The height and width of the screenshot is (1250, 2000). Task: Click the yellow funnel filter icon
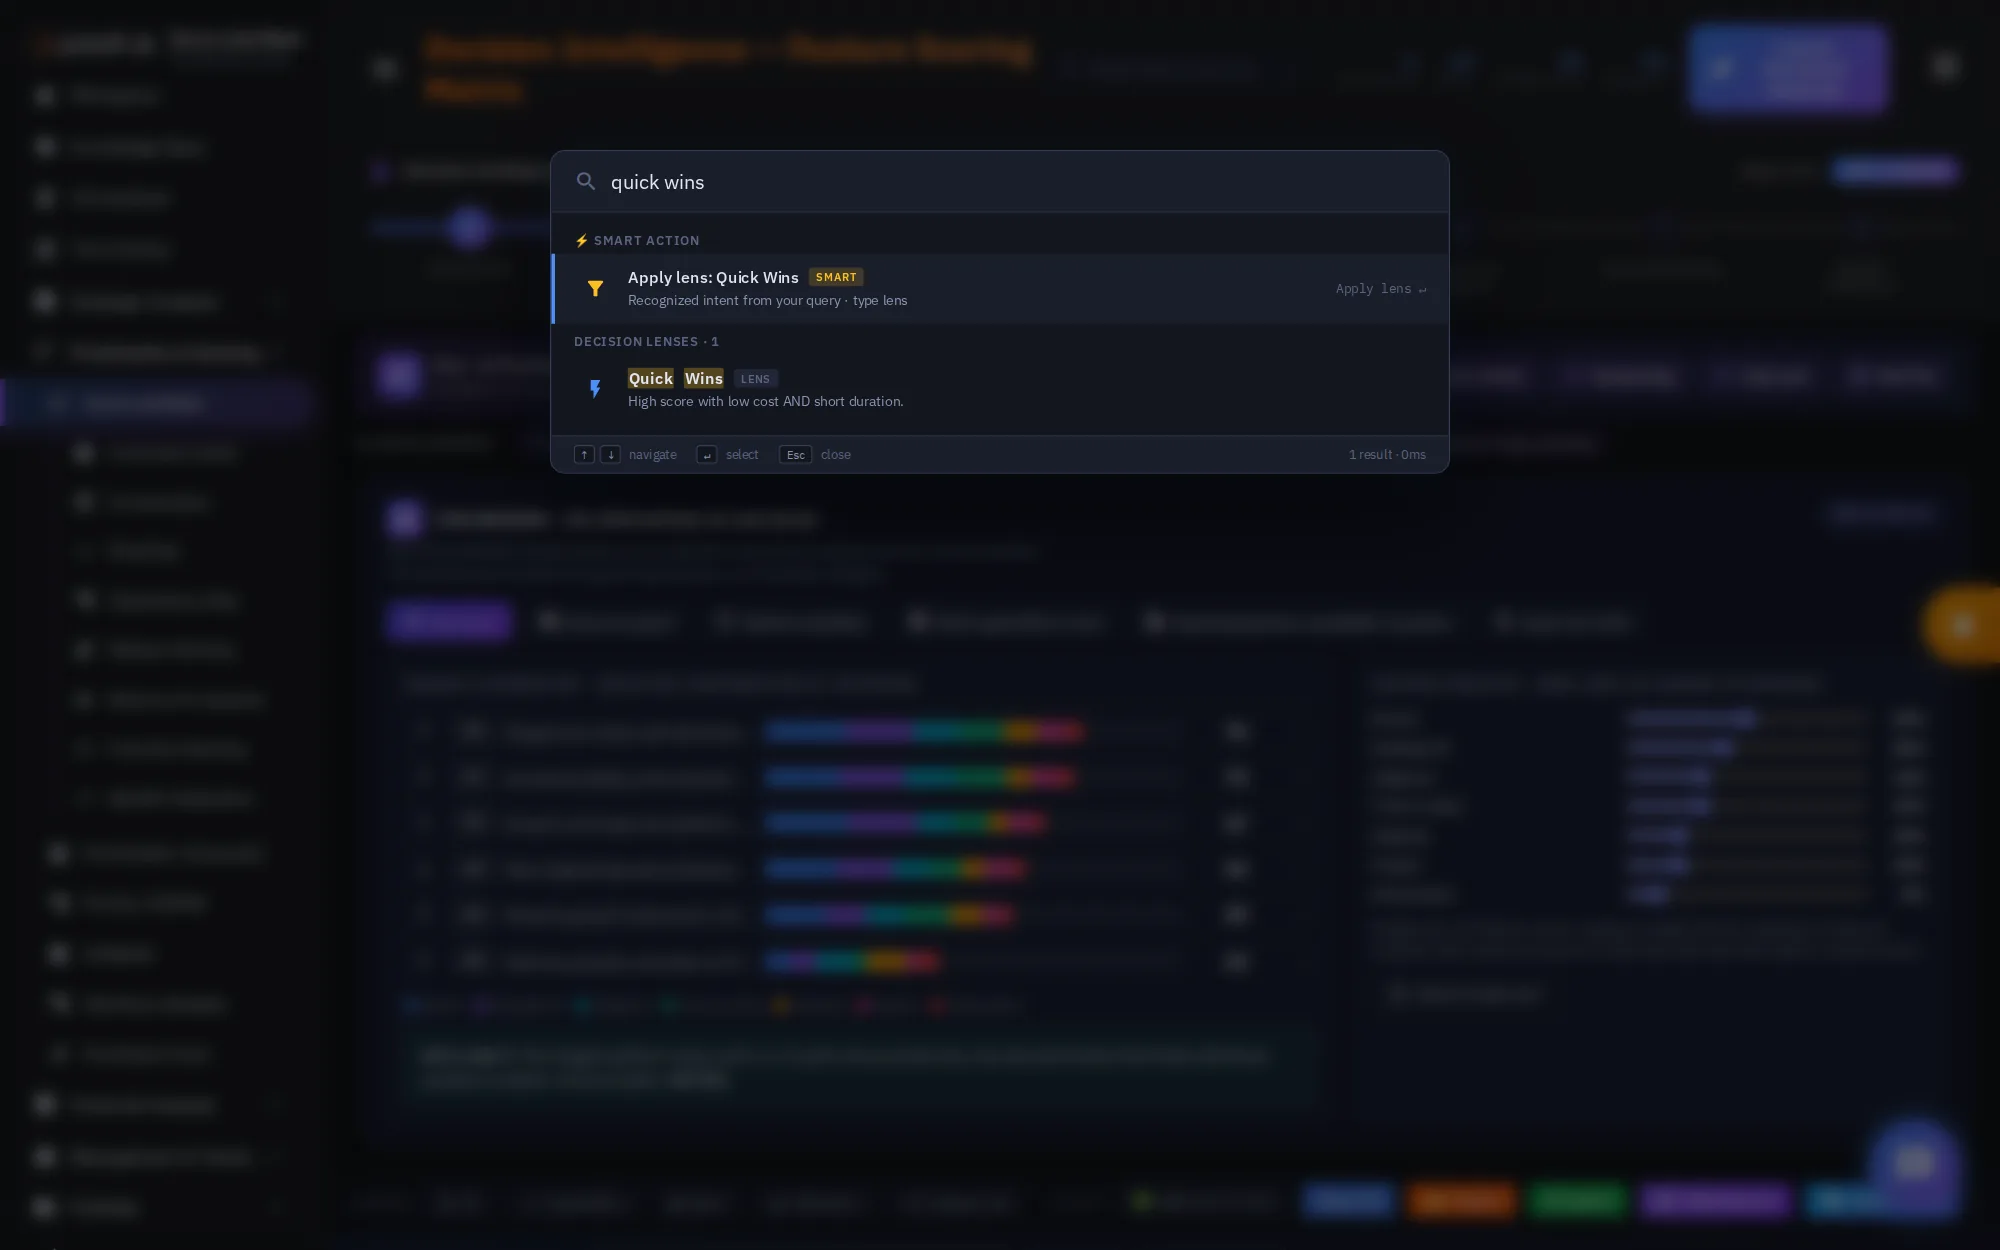coord(595,289)
